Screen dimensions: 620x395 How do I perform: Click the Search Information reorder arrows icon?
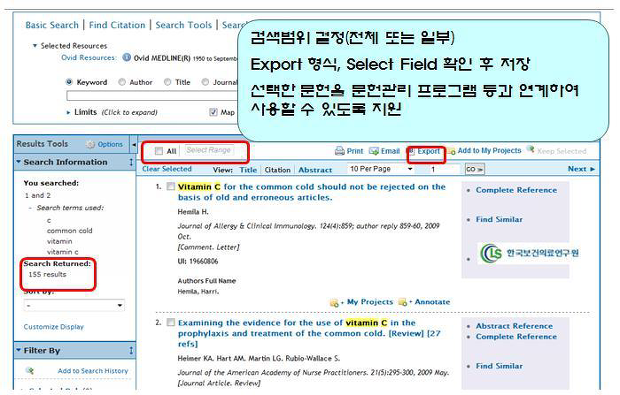point(131,162)
